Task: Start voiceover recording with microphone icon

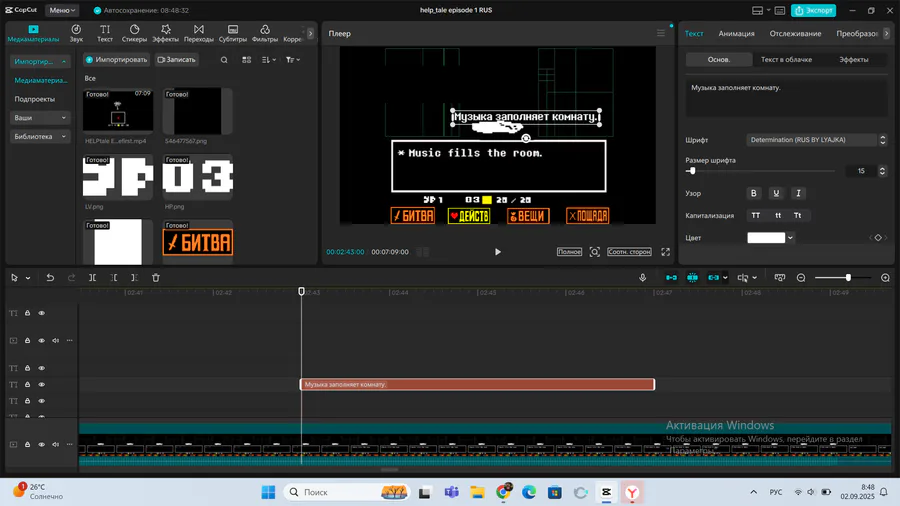Action: coord(642,278)
